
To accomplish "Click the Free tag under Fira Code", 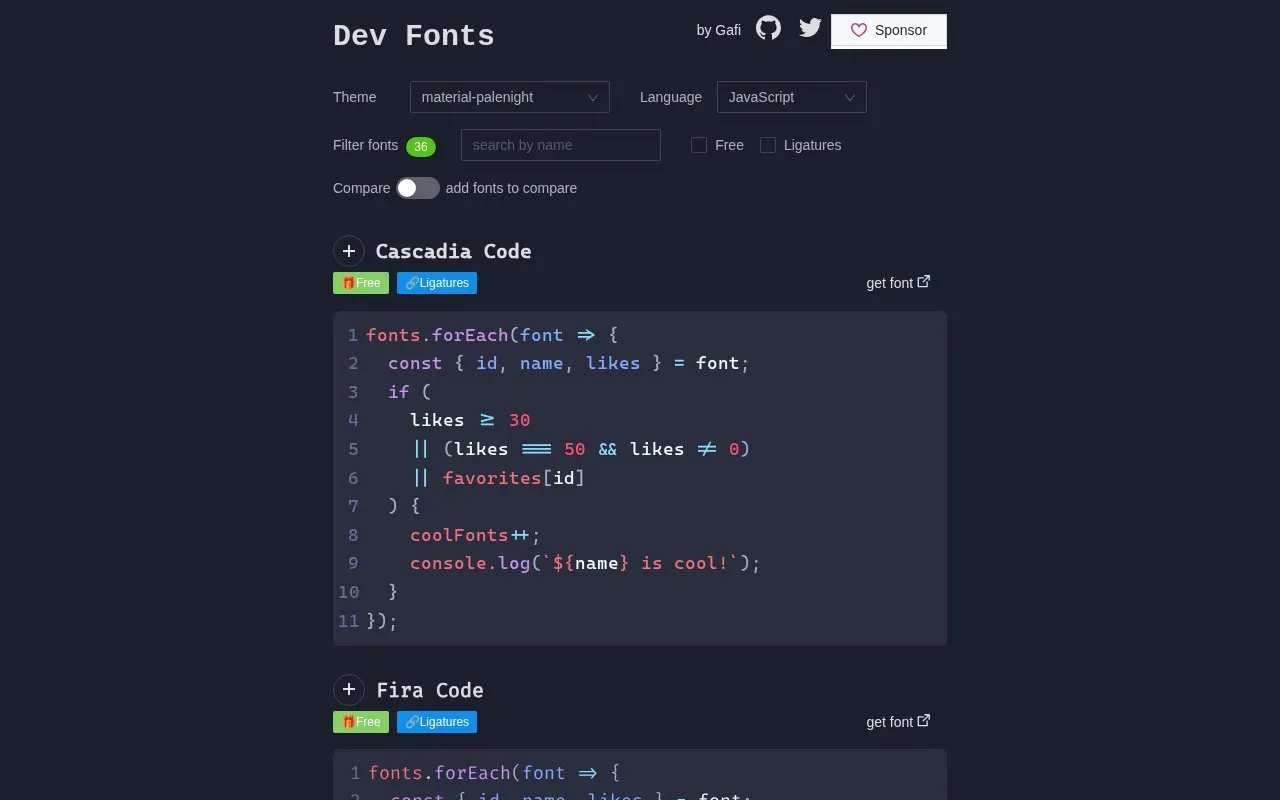I will tap(361, 722).
